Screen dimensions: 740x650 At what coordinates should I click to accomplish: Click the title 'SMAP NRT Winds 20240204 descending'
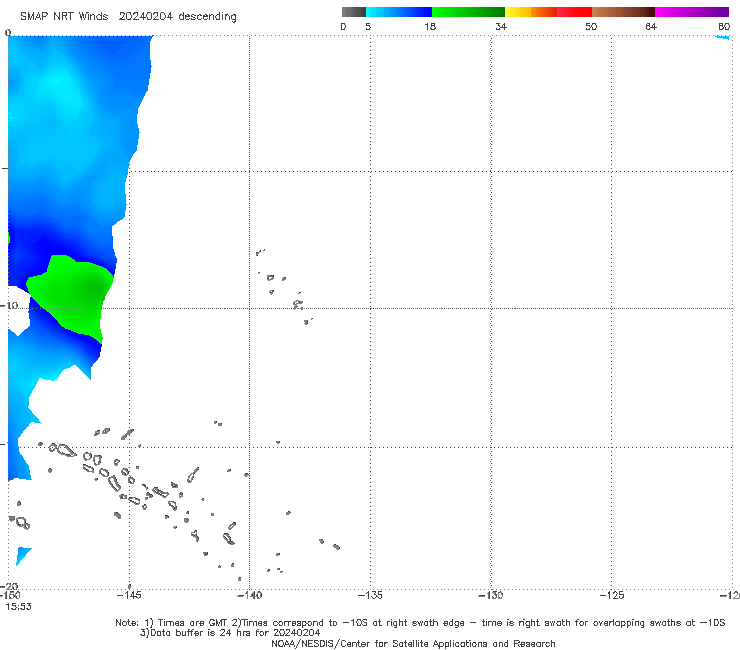(x=128, y=16)
